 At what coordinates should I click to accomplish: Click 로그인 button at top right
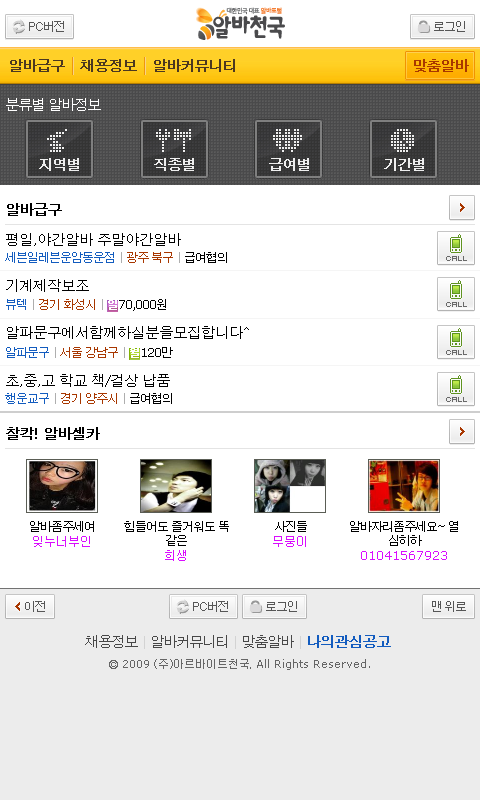tap(442, 27)
